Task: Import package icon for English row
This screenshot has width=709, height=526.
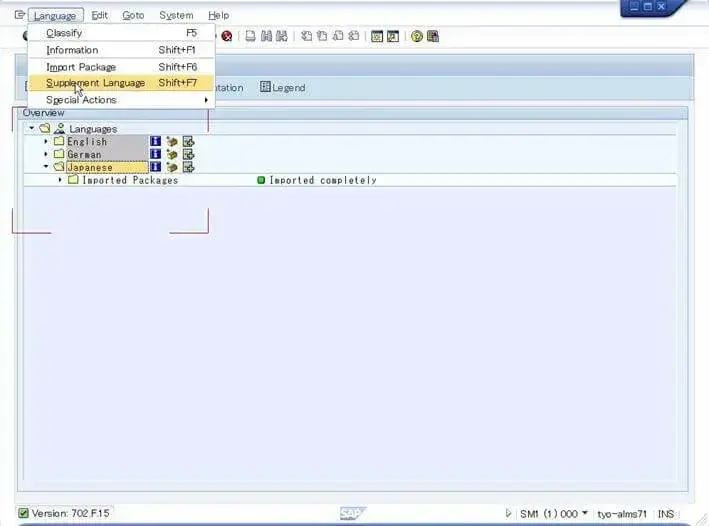Action: tap(172, 142)
